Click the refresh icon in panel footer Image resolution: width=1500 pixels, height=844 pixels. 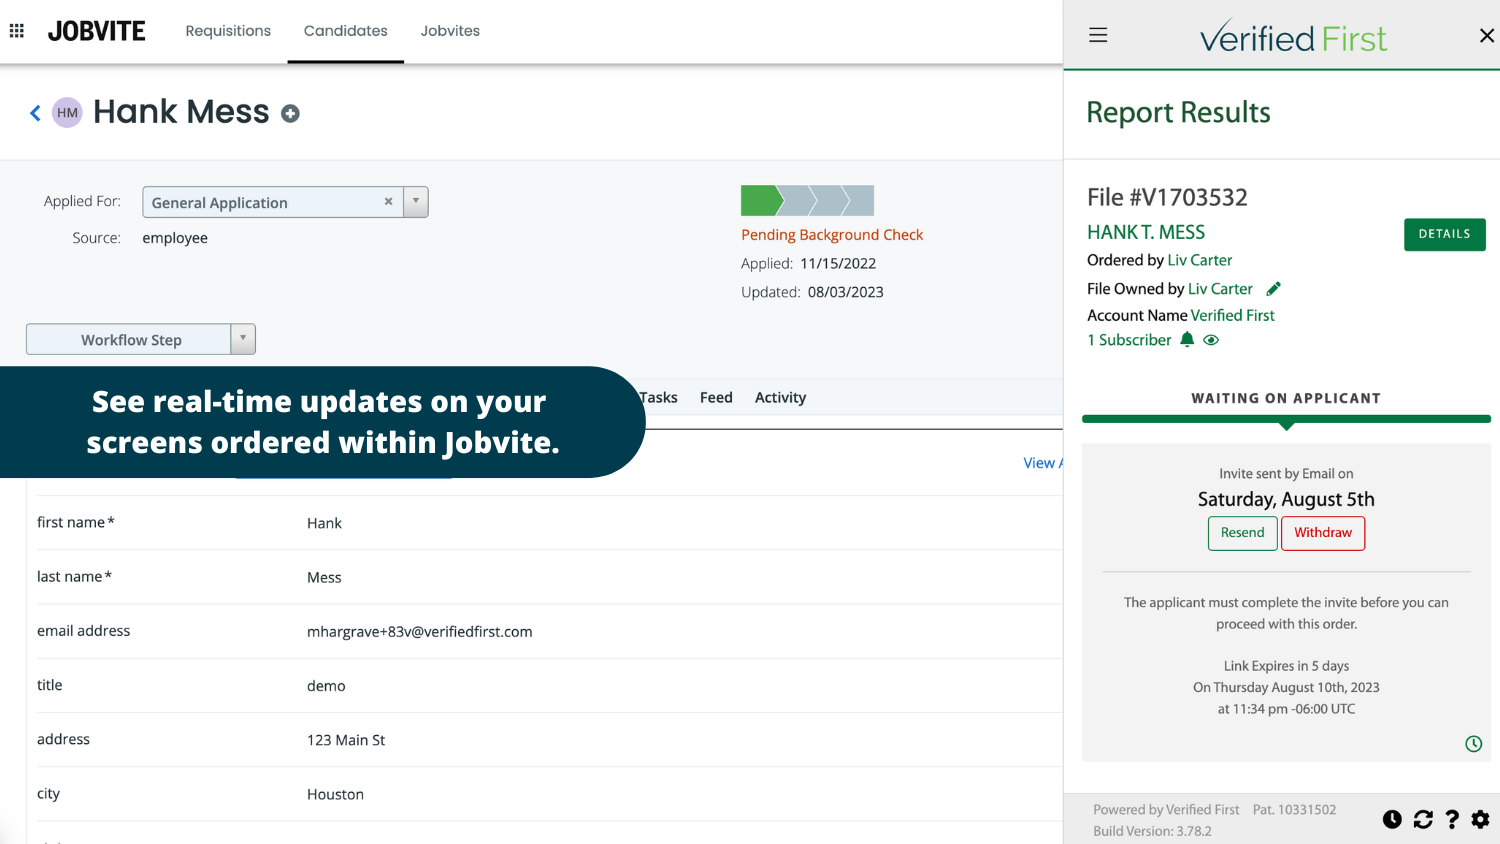point(1423,820)
